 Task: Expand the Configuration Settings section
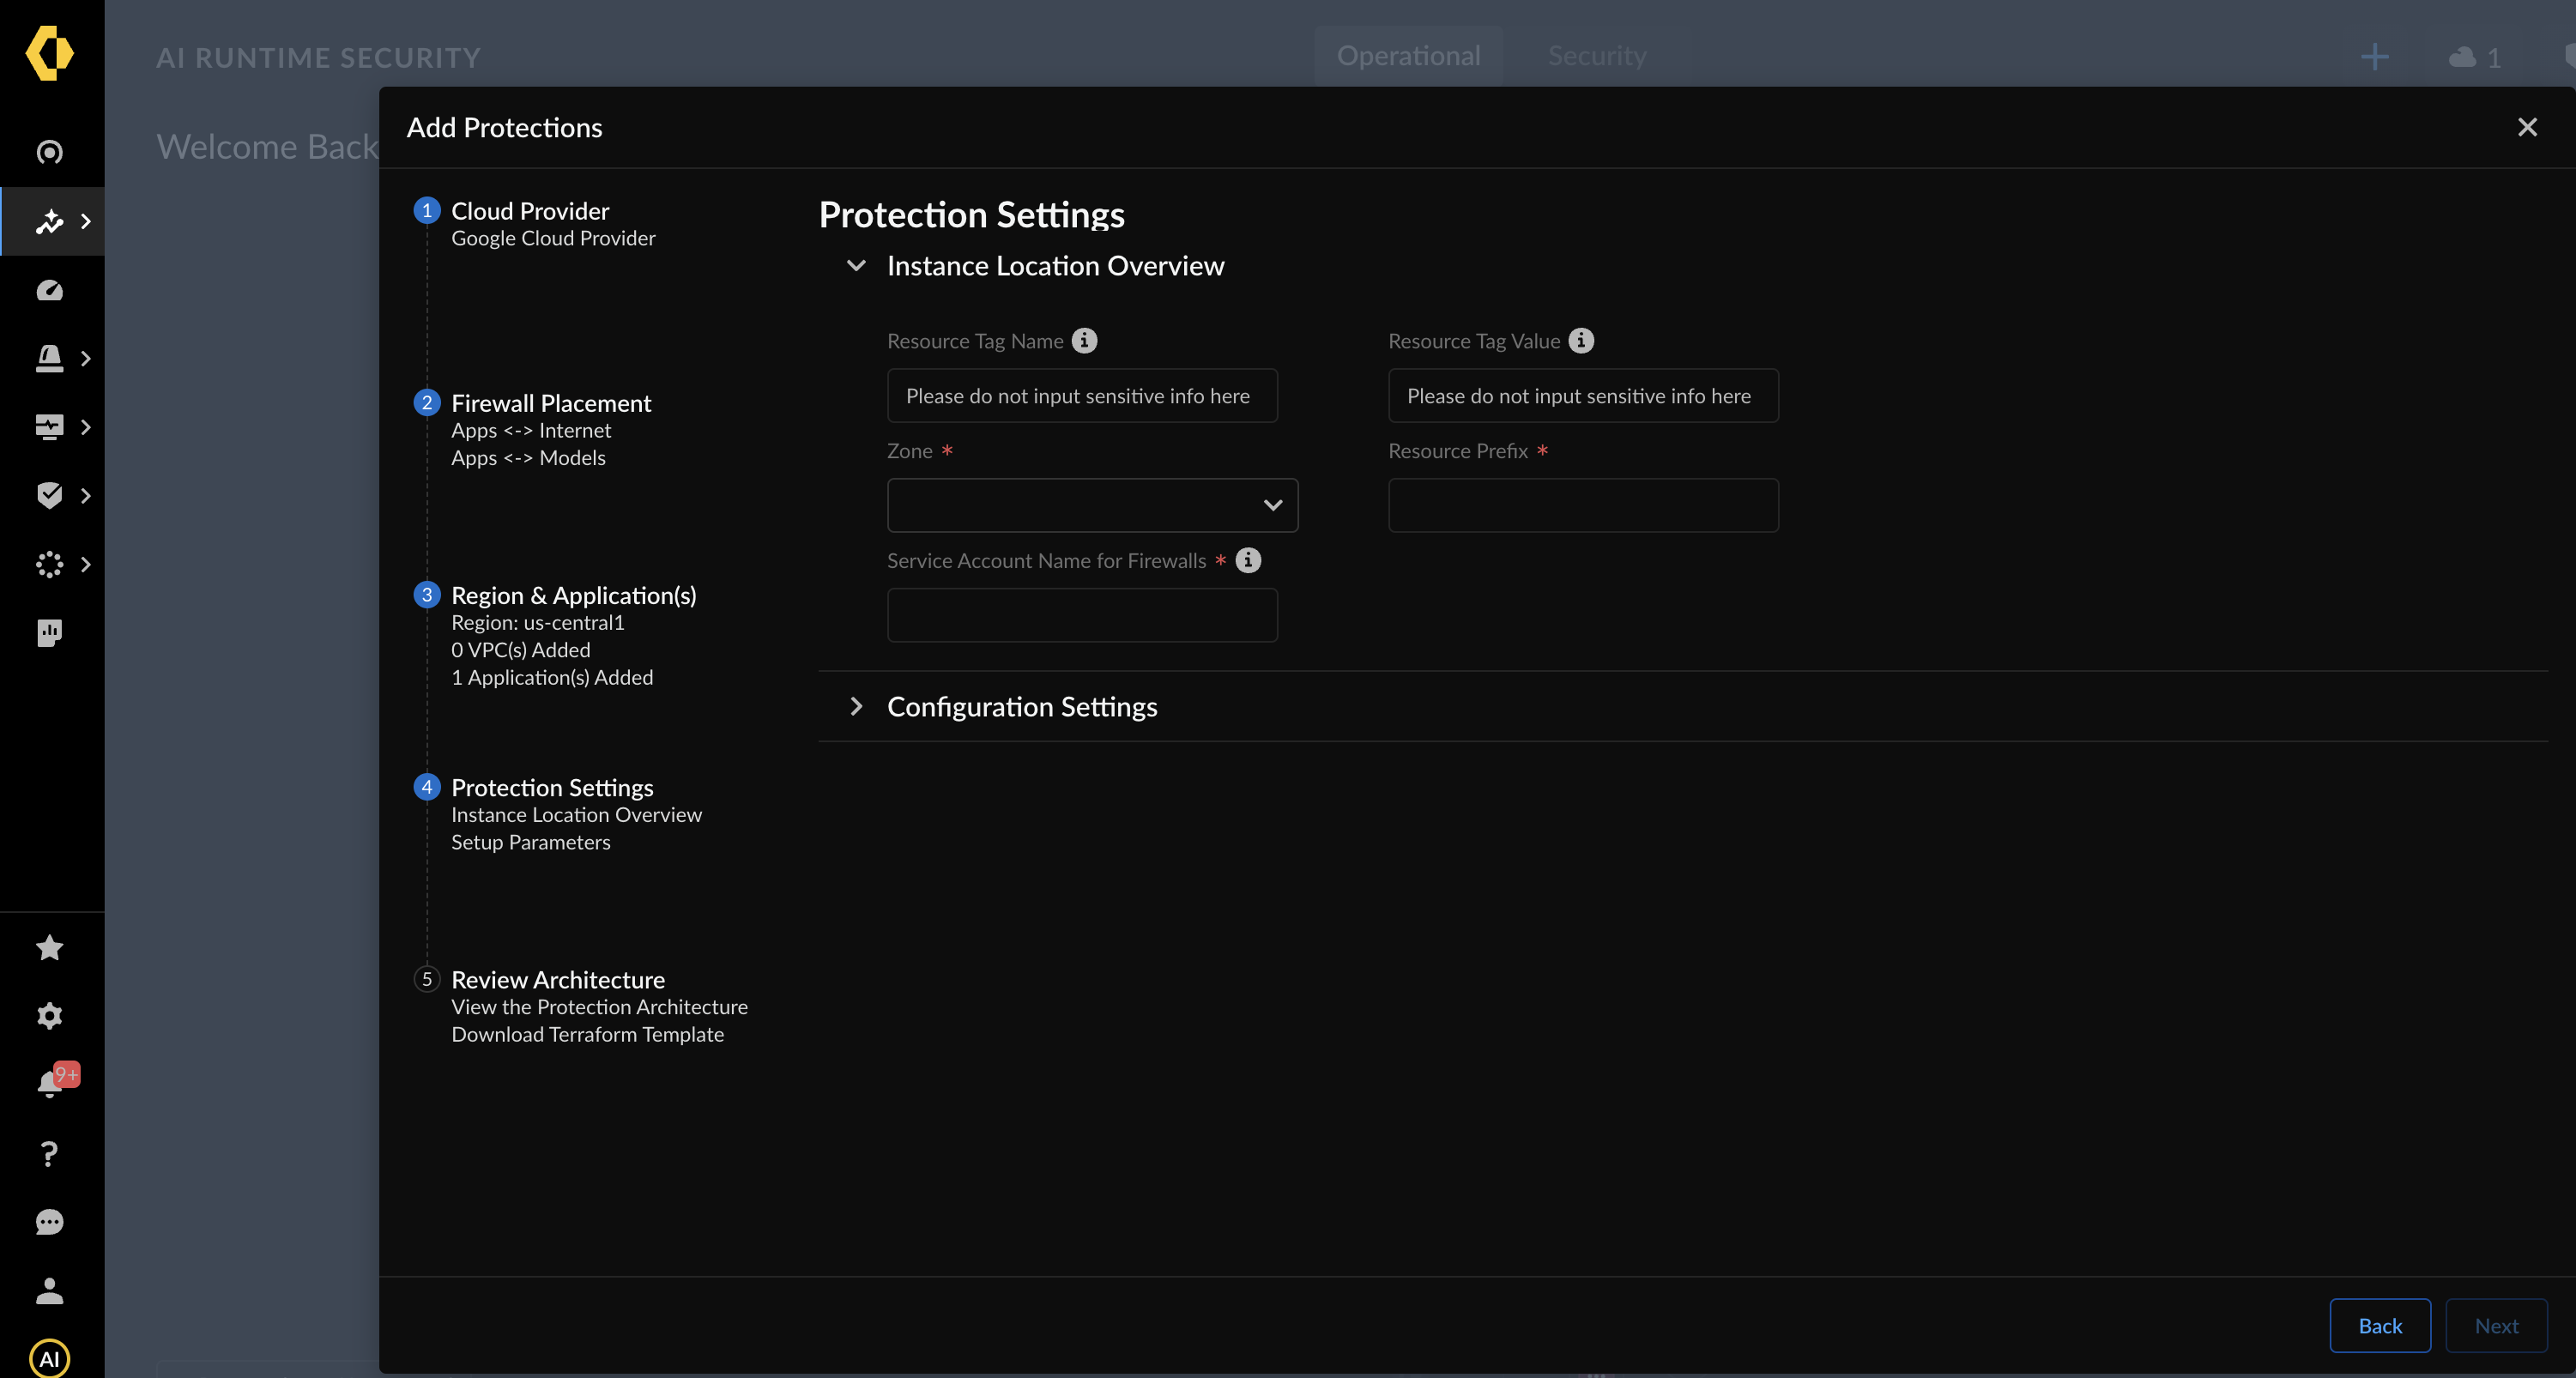pyautogui.click(x=856, y=706)
